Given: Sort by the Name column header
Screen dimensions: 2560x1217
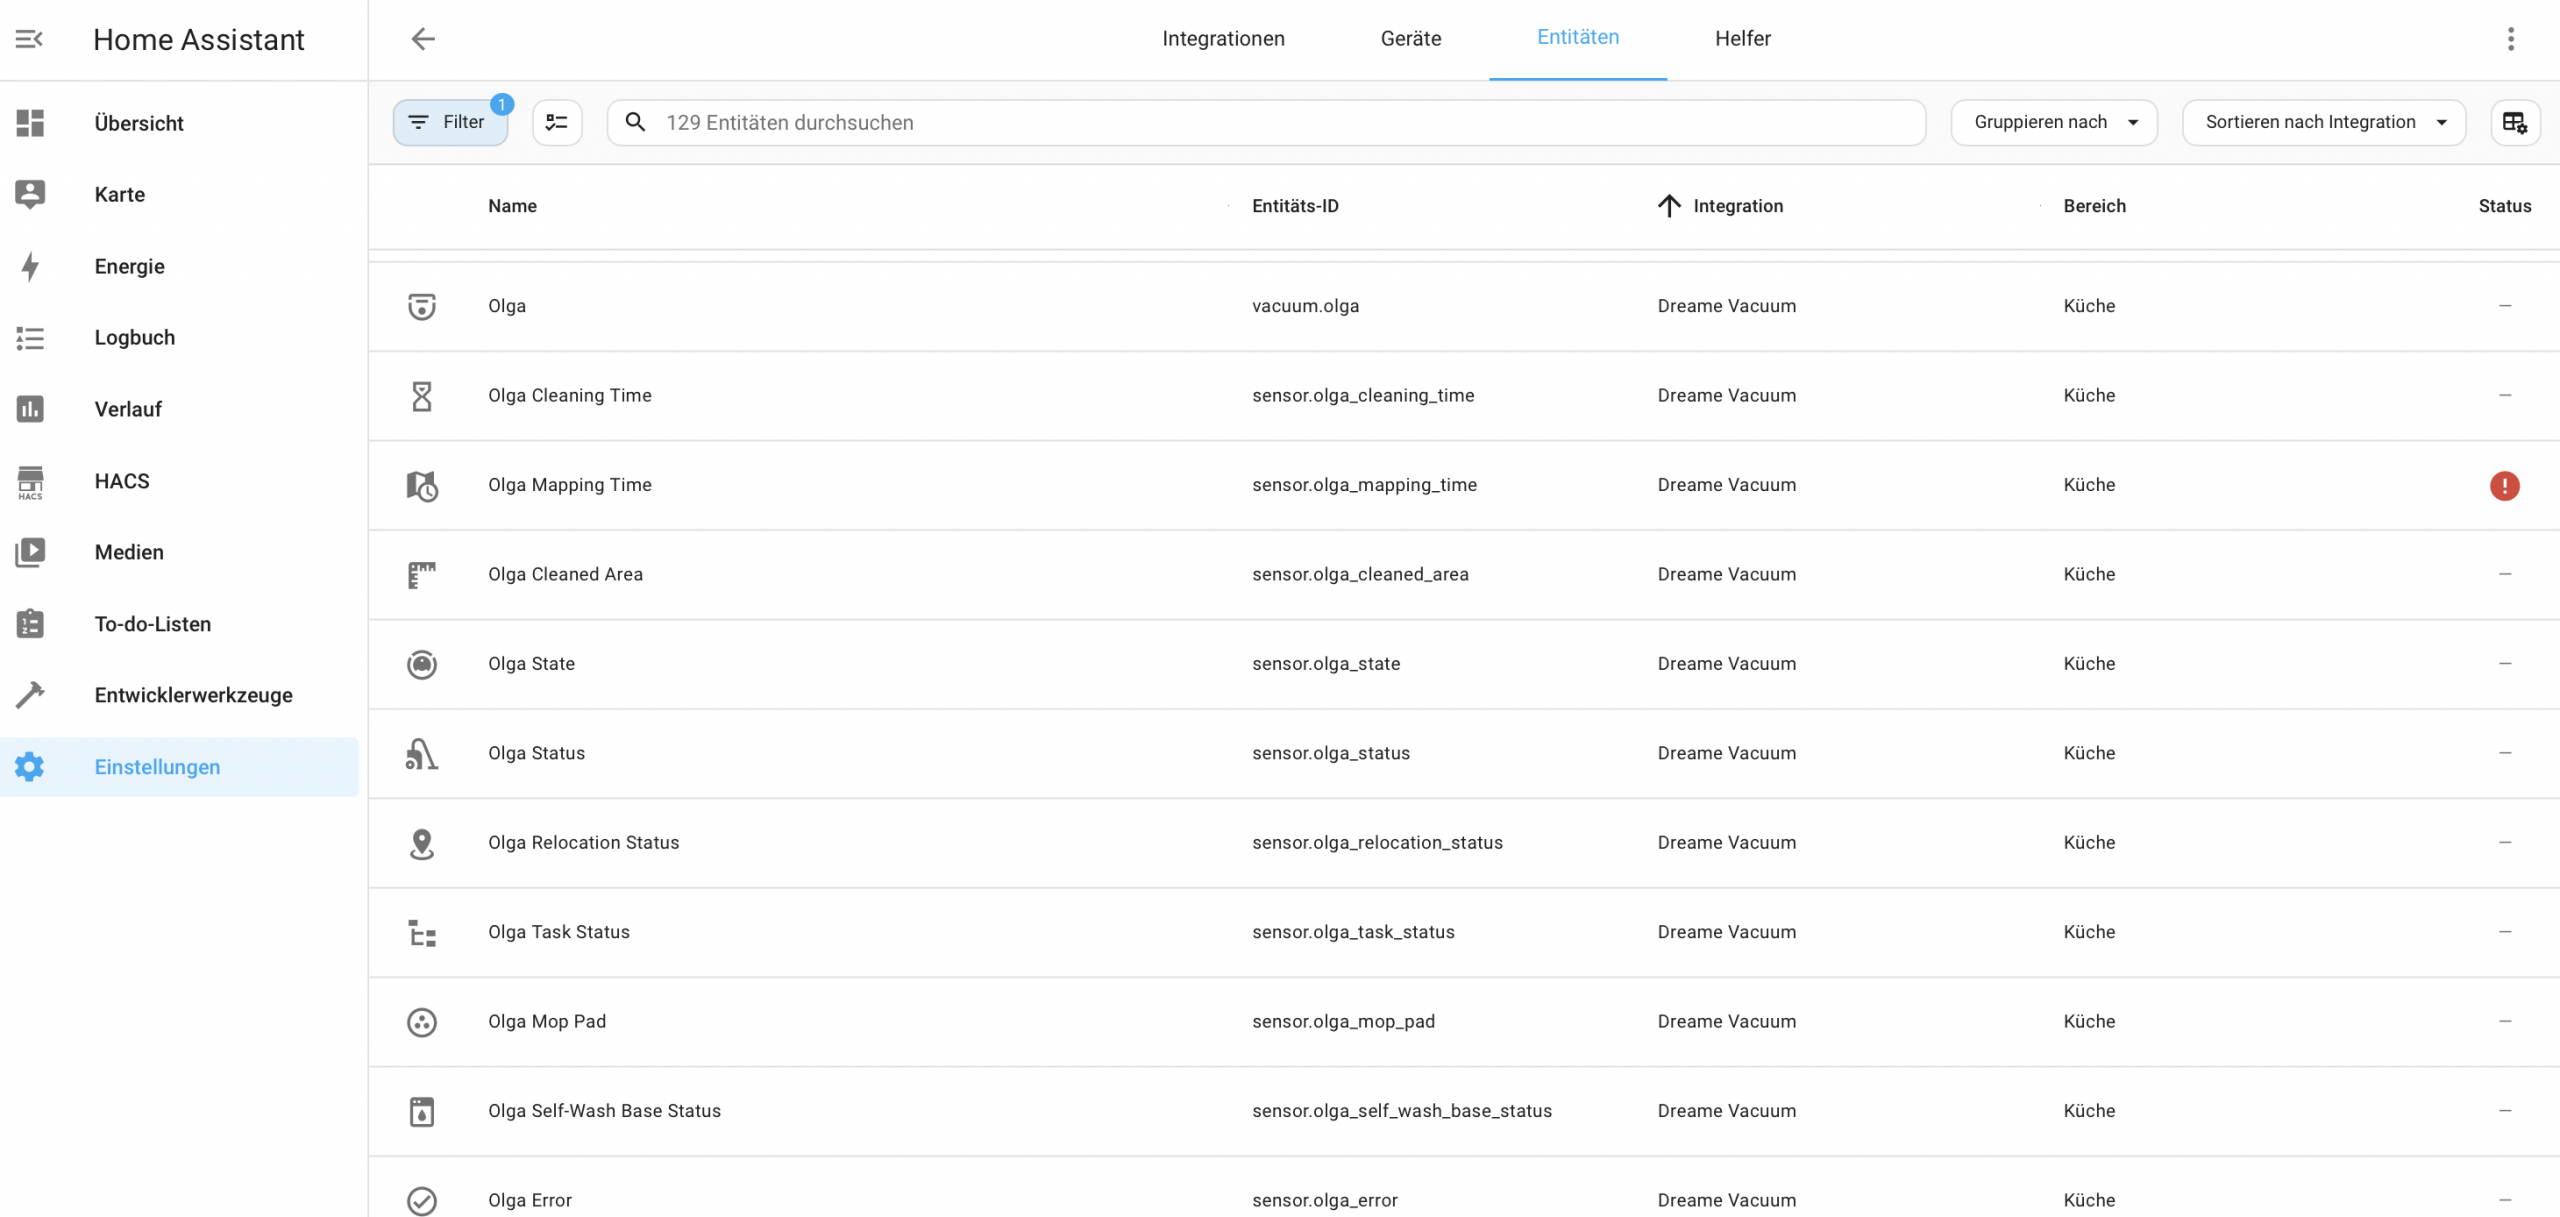Looking at the screenshot, I should point(512,206).
